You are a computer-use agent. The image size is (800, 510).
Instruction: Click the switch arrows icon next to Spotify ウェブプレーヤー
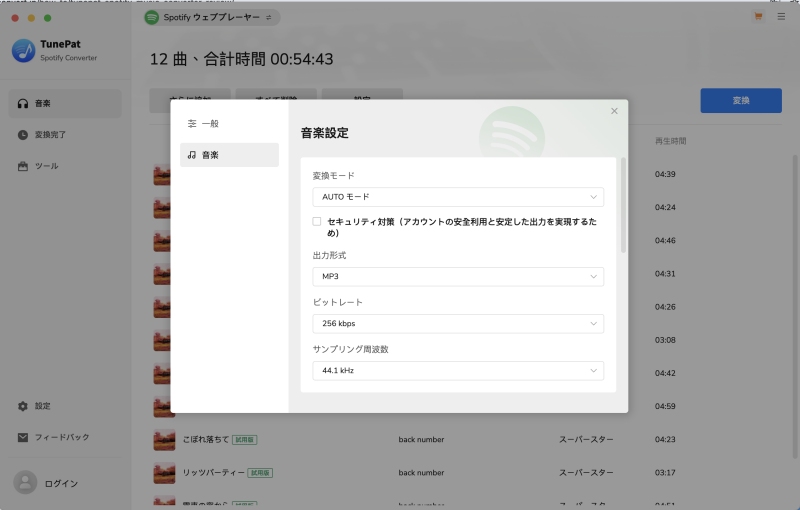[x=269, y=17]
